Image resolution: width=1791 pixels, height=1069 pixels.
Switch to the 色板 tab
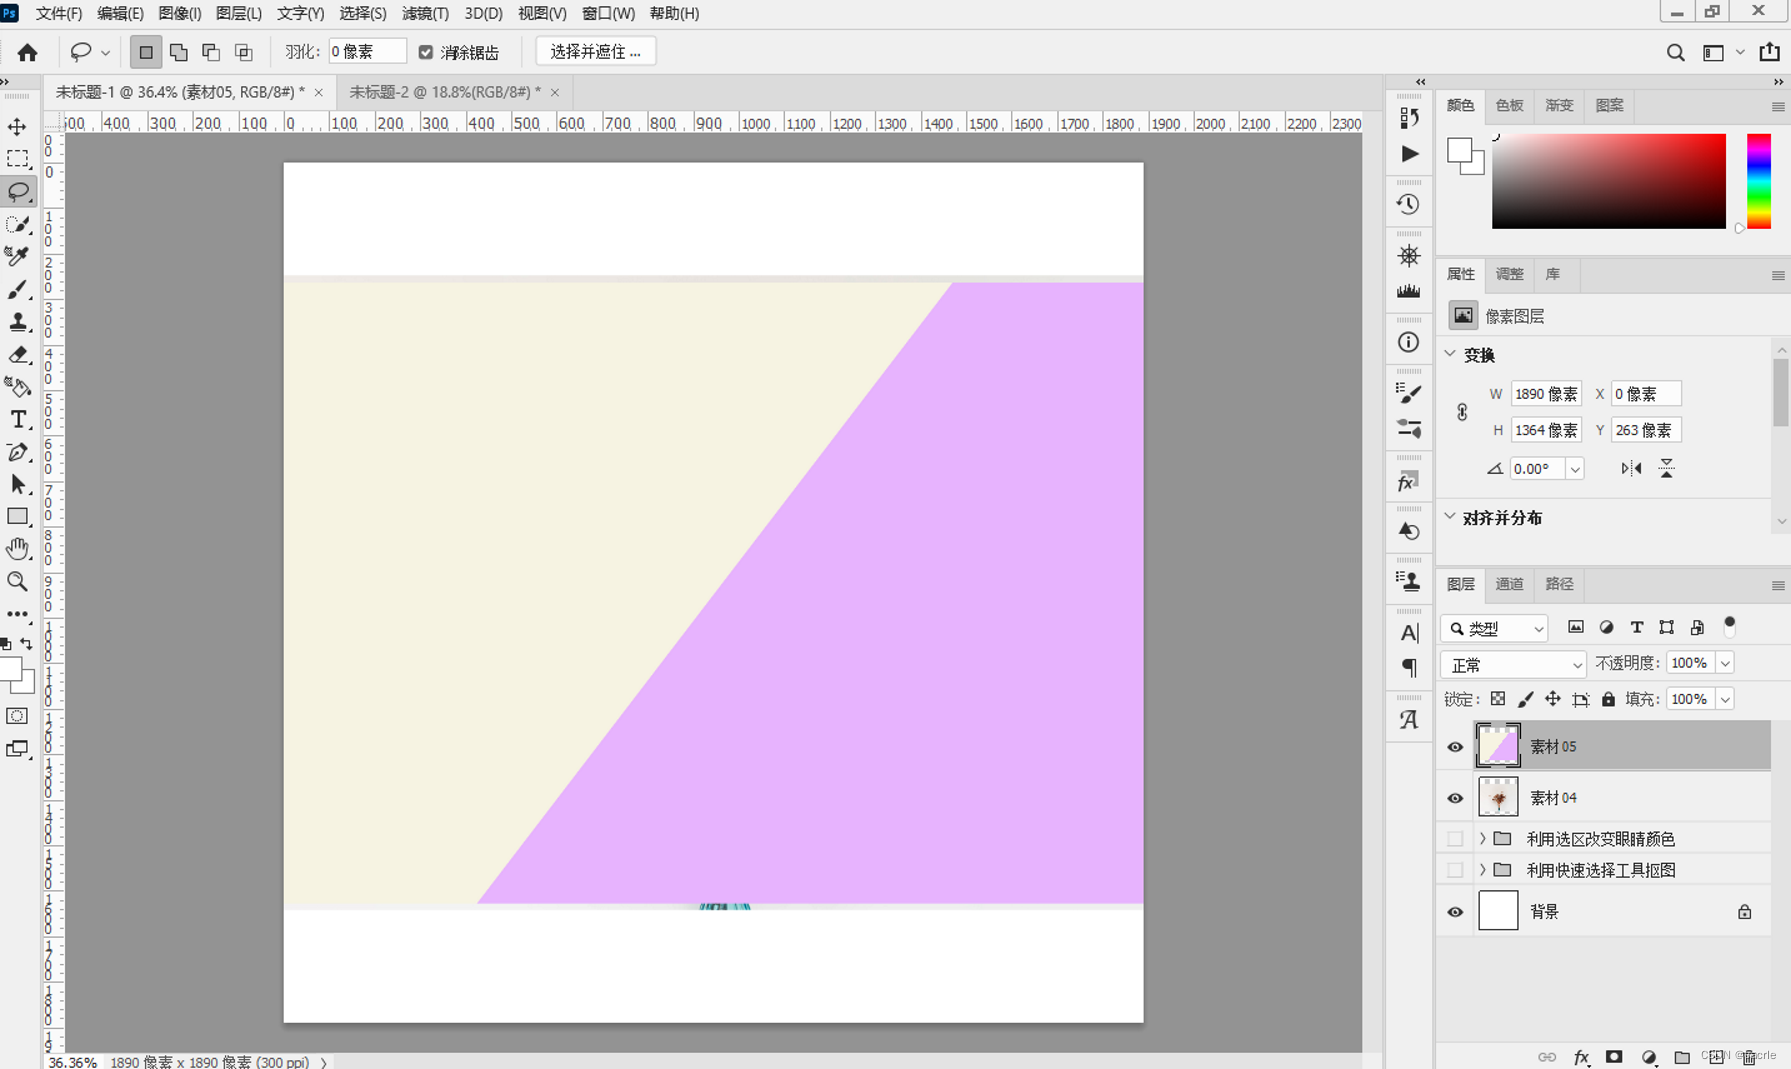[1509, 105]
